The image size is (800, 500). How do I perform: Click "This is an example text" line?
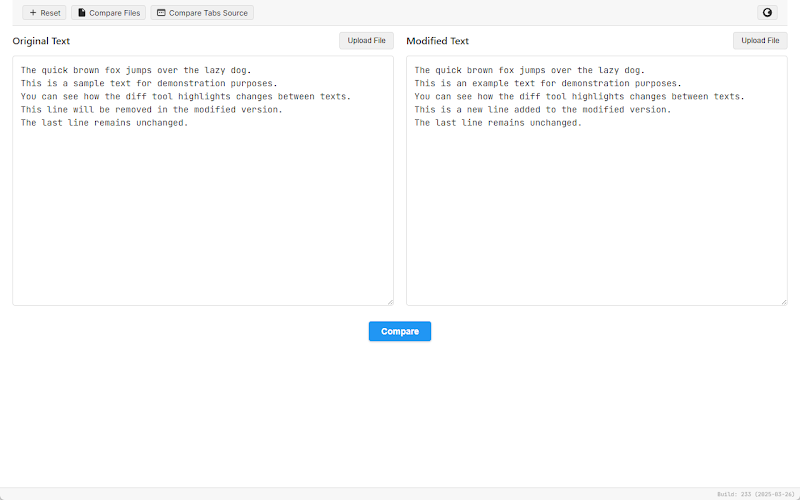[548, 83]
